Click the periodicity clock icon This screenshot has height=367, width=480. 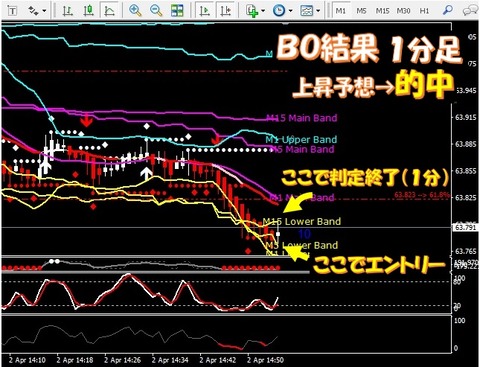(279, 11)
